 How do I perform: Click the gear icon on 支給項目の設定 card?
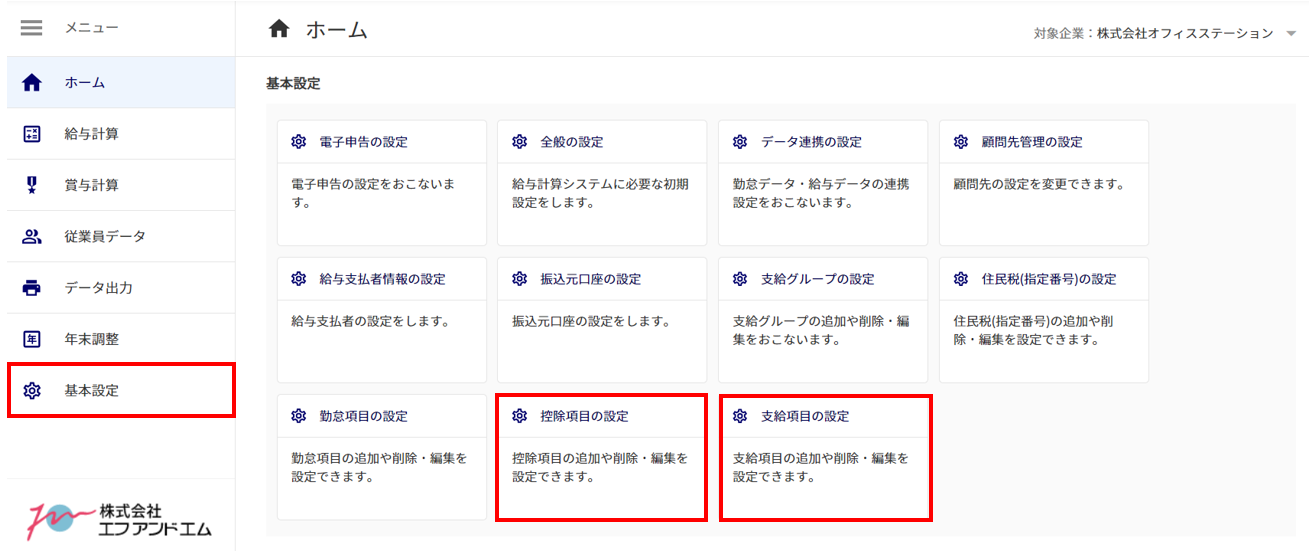[x=740, y=416]
